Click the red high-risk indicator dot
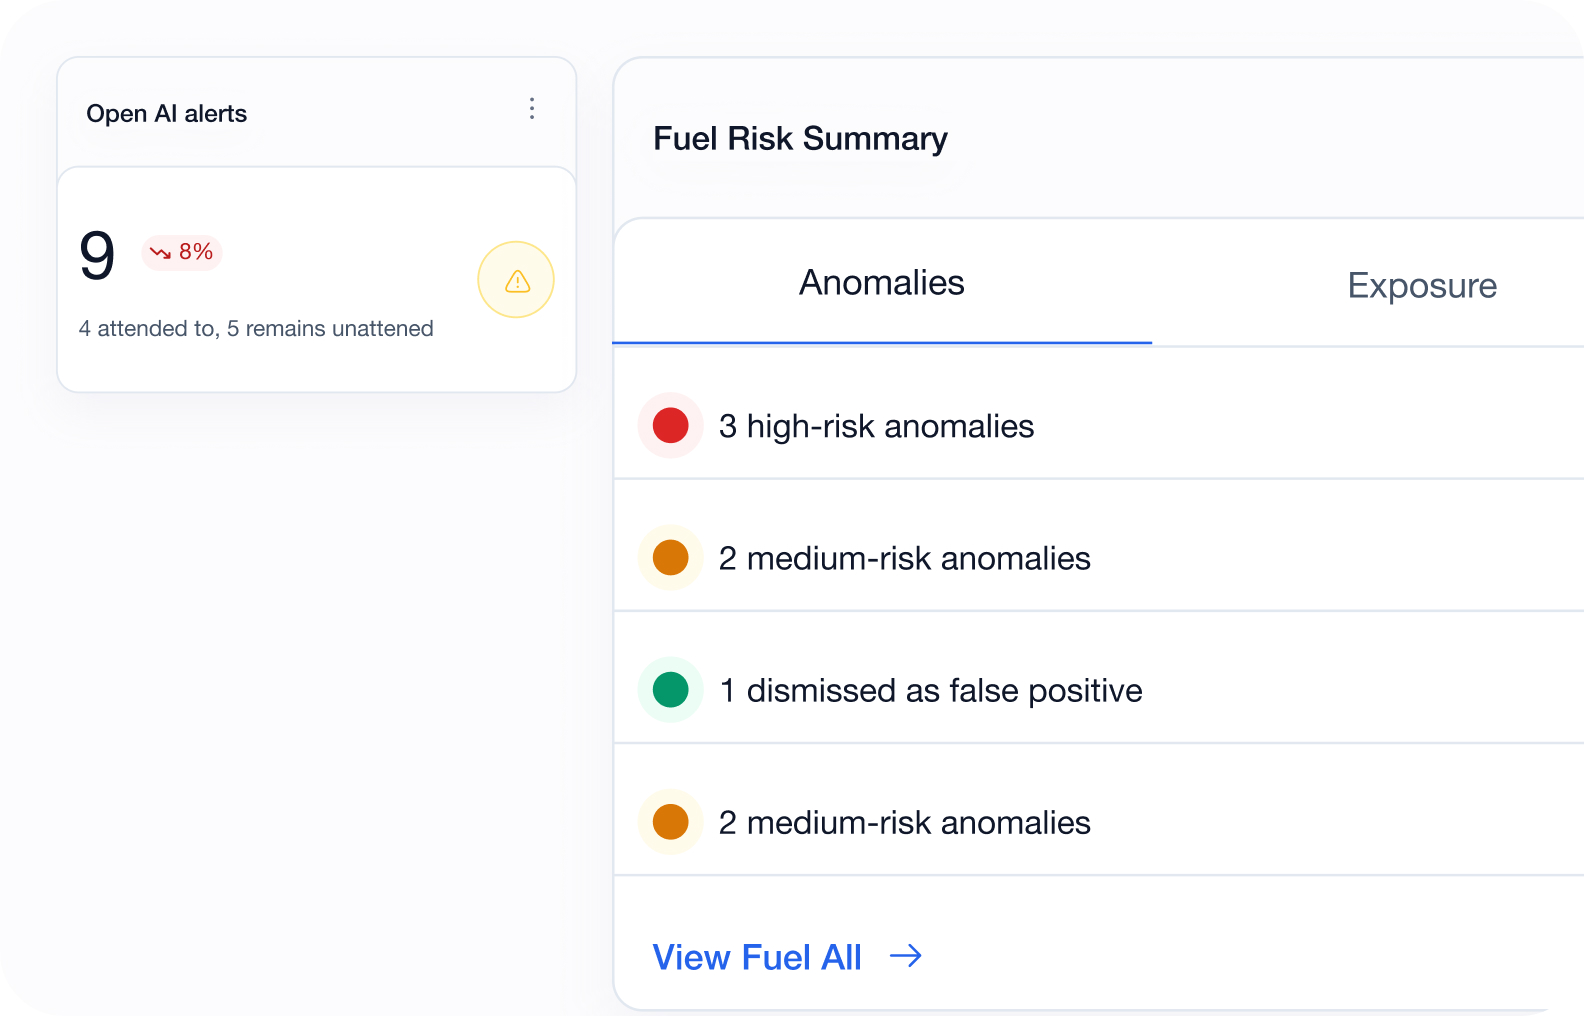The image size is (1584, 1016). (x=670, y=426)
